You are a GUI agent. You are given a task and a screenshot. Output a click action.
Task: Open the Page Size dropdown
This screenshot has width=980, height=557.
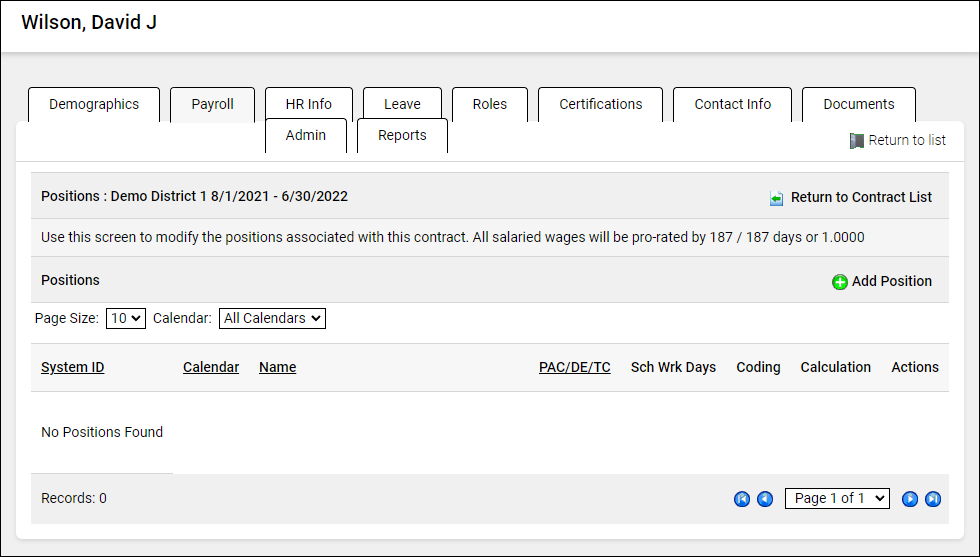coord(126,318)
